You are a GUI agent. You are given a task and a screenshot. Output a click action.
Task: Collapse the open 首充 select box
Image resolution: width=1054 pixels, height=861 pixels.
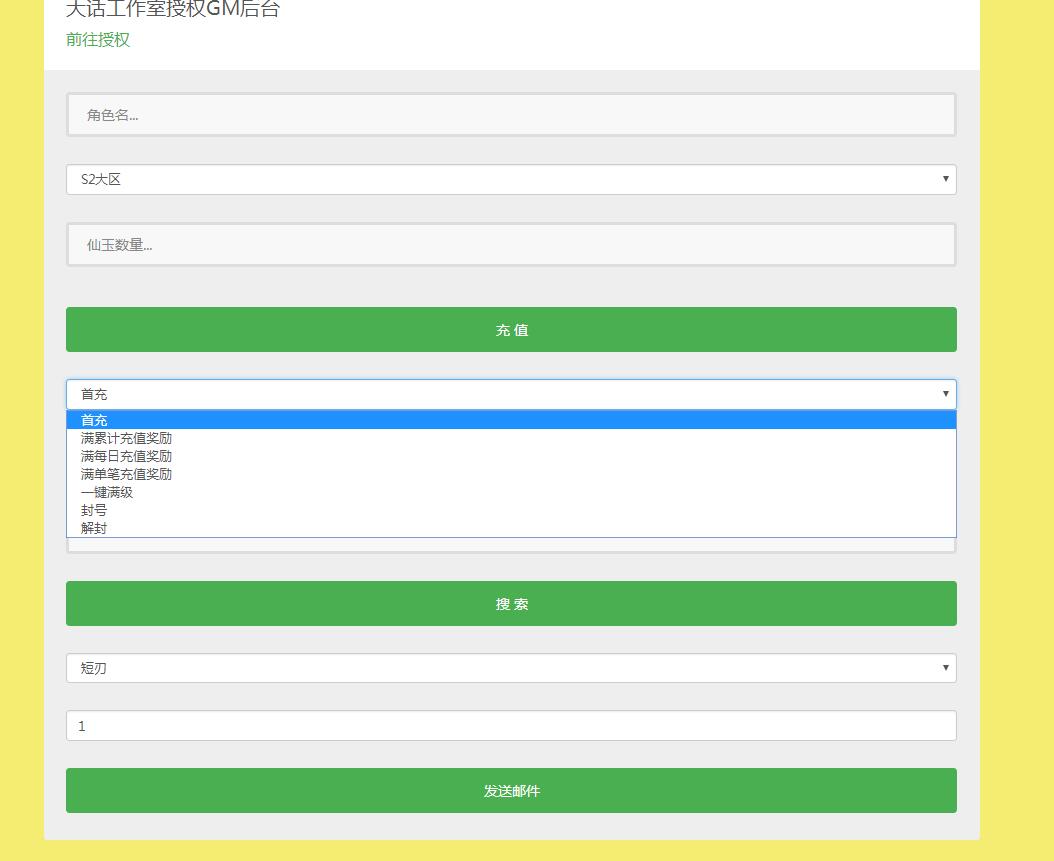[511, 394]
